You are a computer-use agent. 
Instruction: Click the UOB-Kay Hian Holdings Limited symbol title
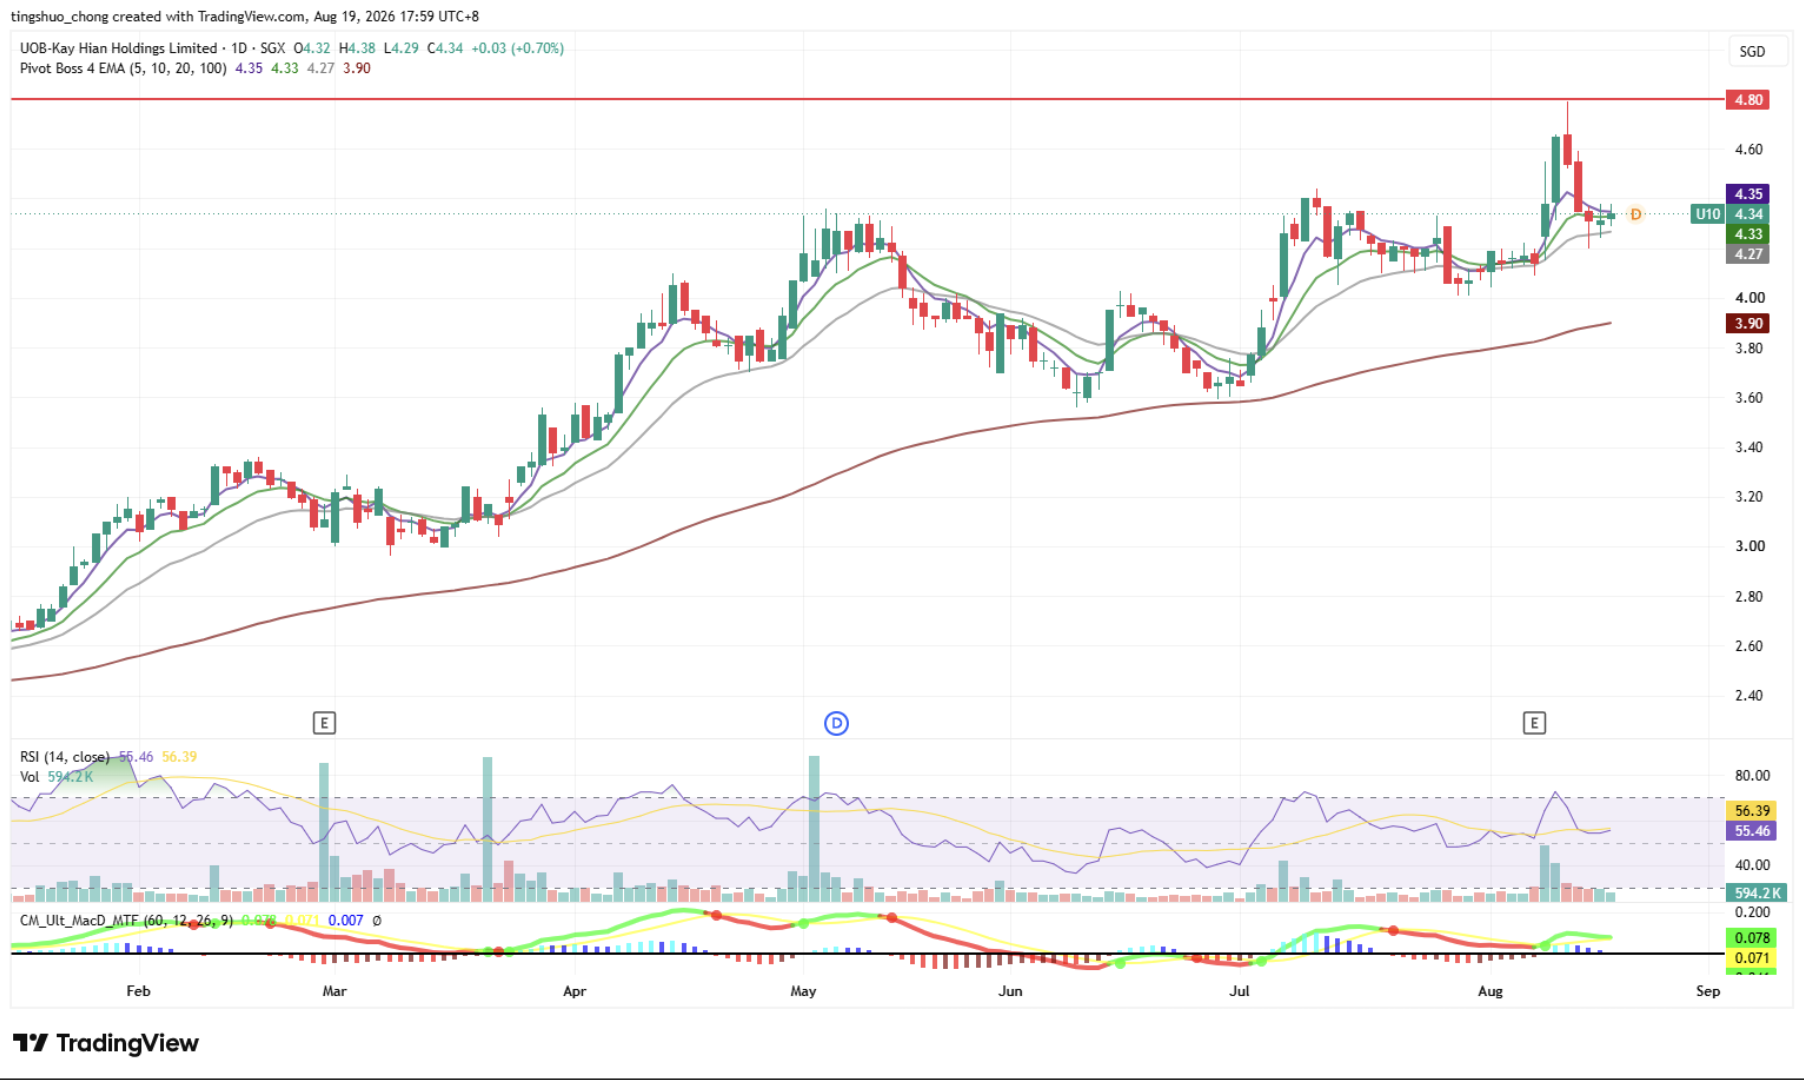[119, 48]
